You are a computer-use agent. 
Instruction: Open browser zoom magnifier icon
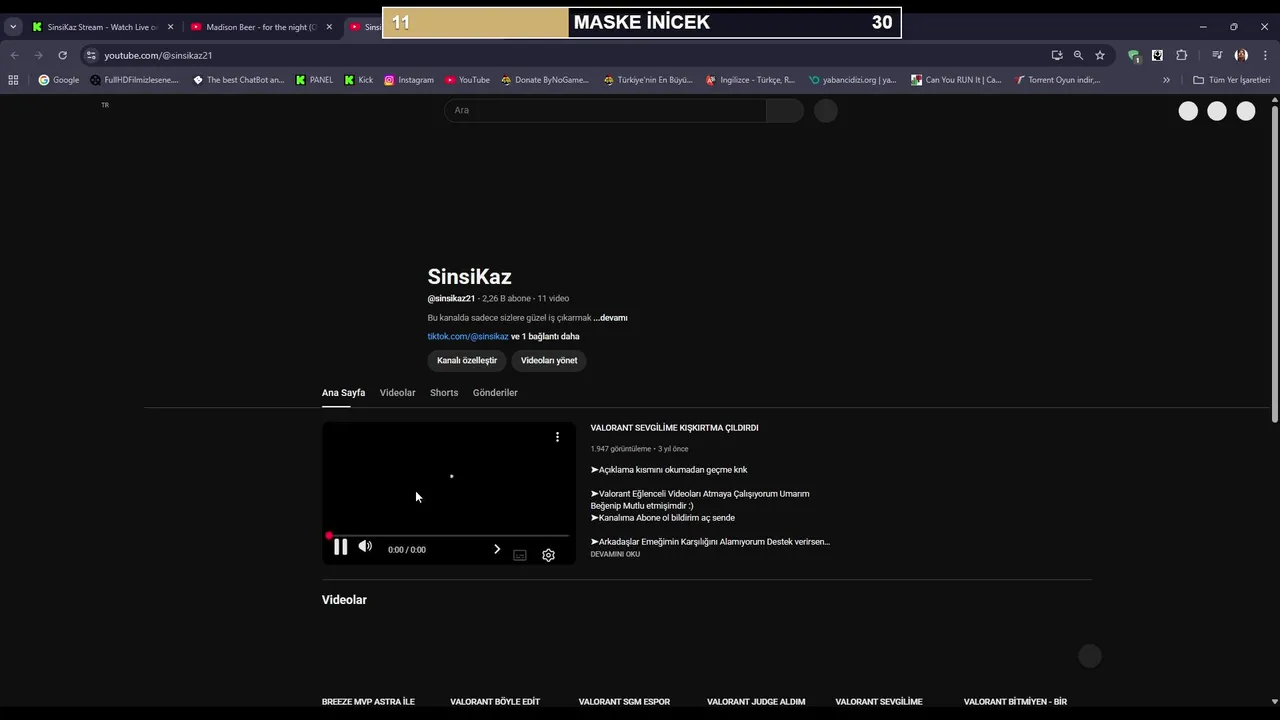tap(1078, 55)
